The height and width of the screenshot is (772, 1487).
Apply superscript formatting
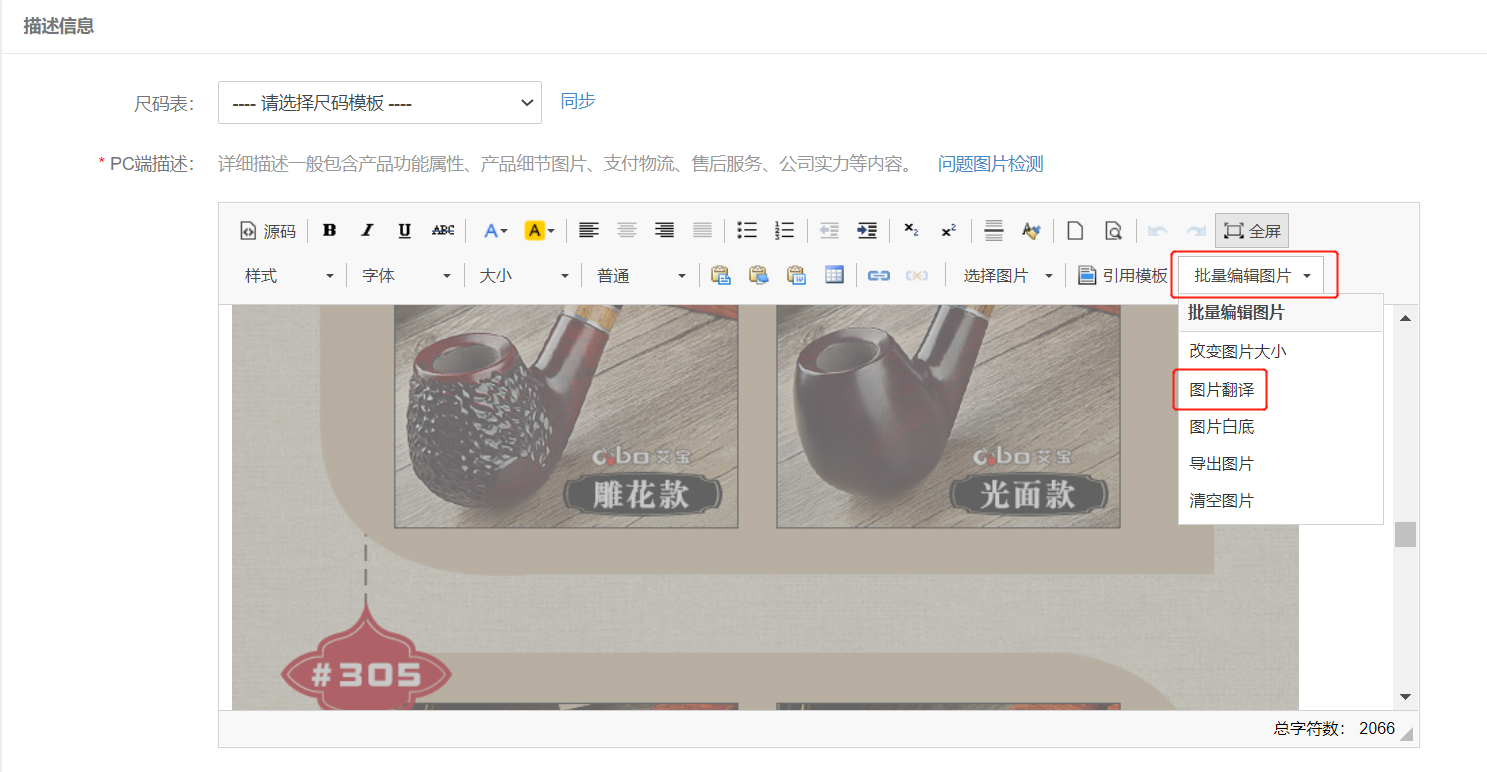pos(949,231)
